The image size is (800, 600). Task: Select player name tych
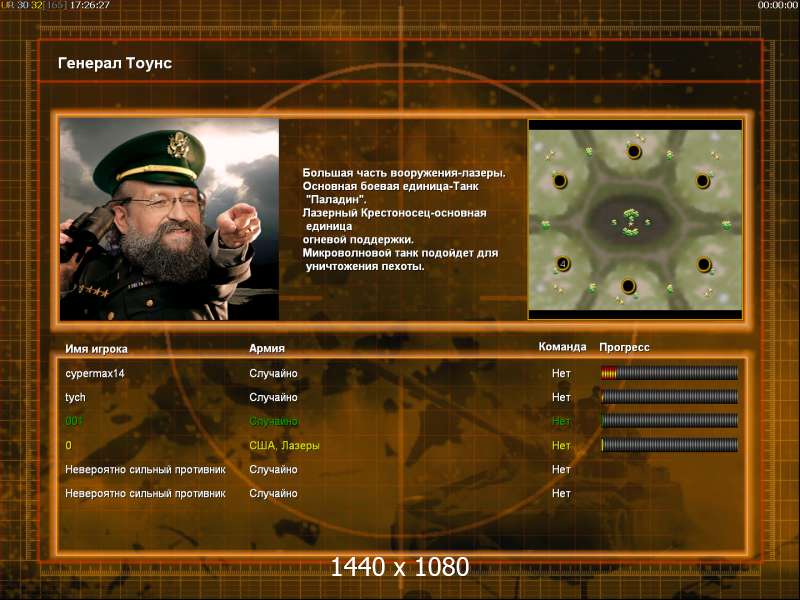tap(76, 397)
